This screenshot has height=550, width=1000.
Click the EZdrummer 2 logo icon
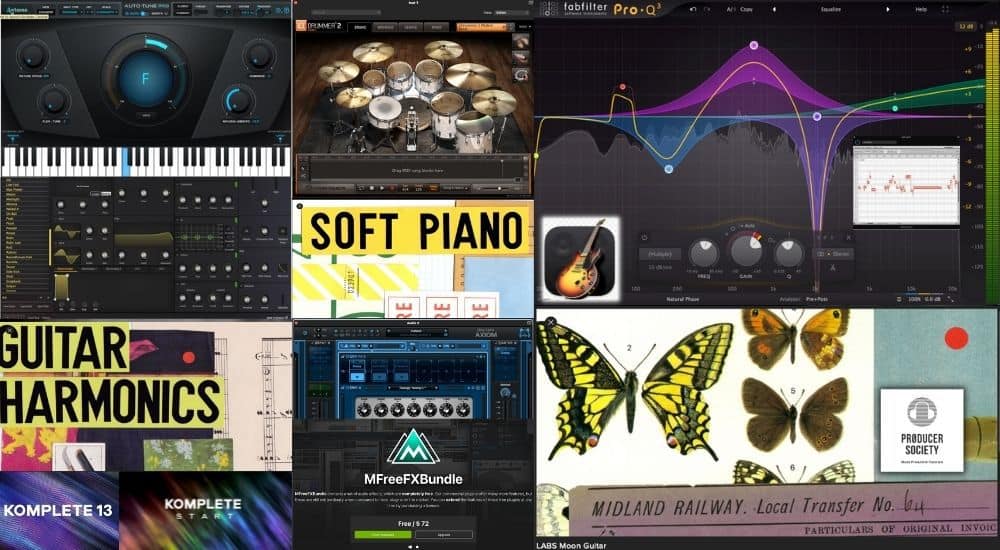point(302,27)
